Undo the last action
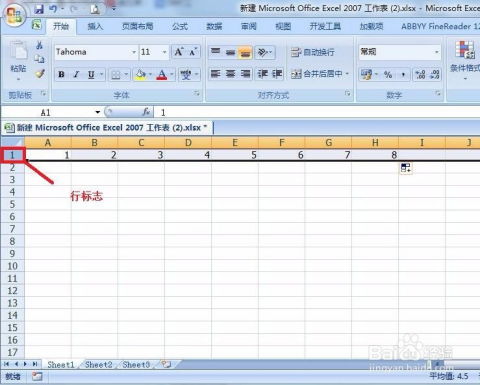 pos(53,9)
